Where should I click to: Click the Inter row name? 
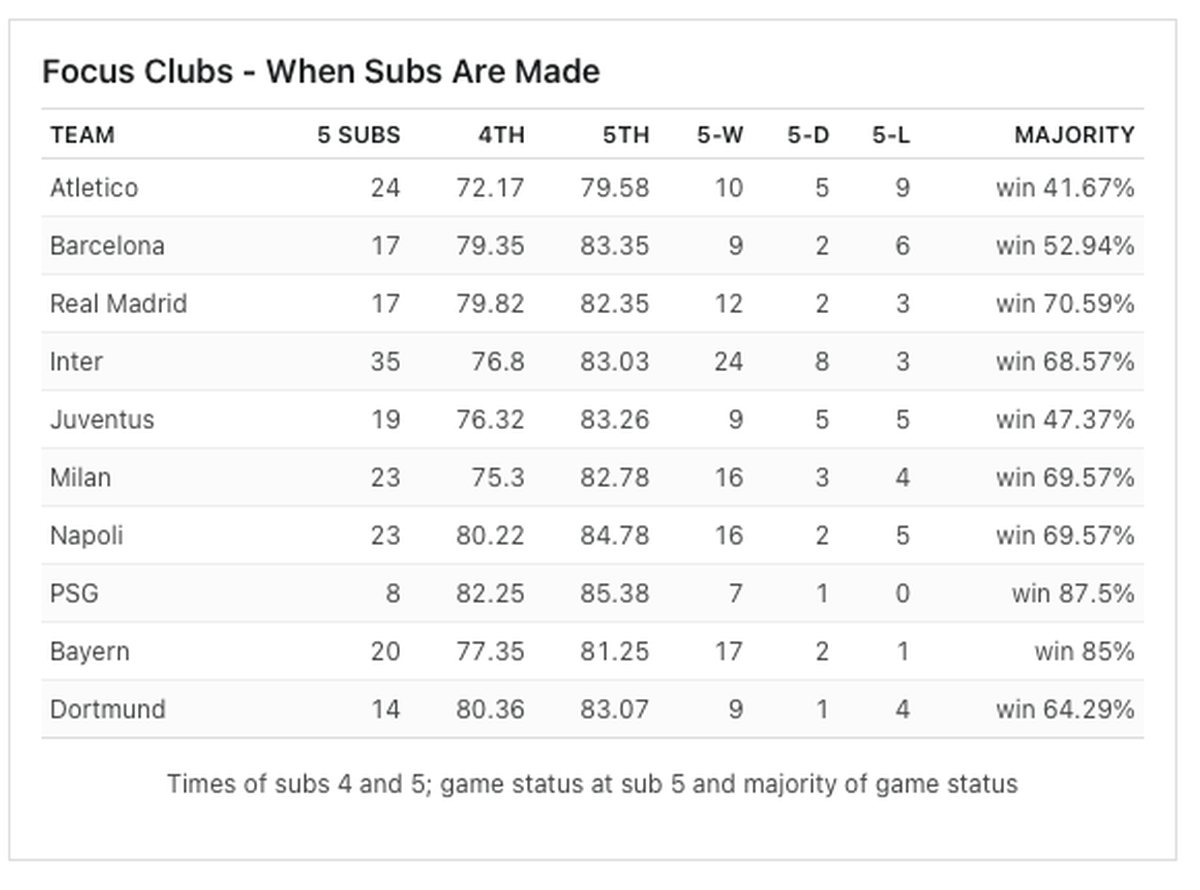click(76, 362)
